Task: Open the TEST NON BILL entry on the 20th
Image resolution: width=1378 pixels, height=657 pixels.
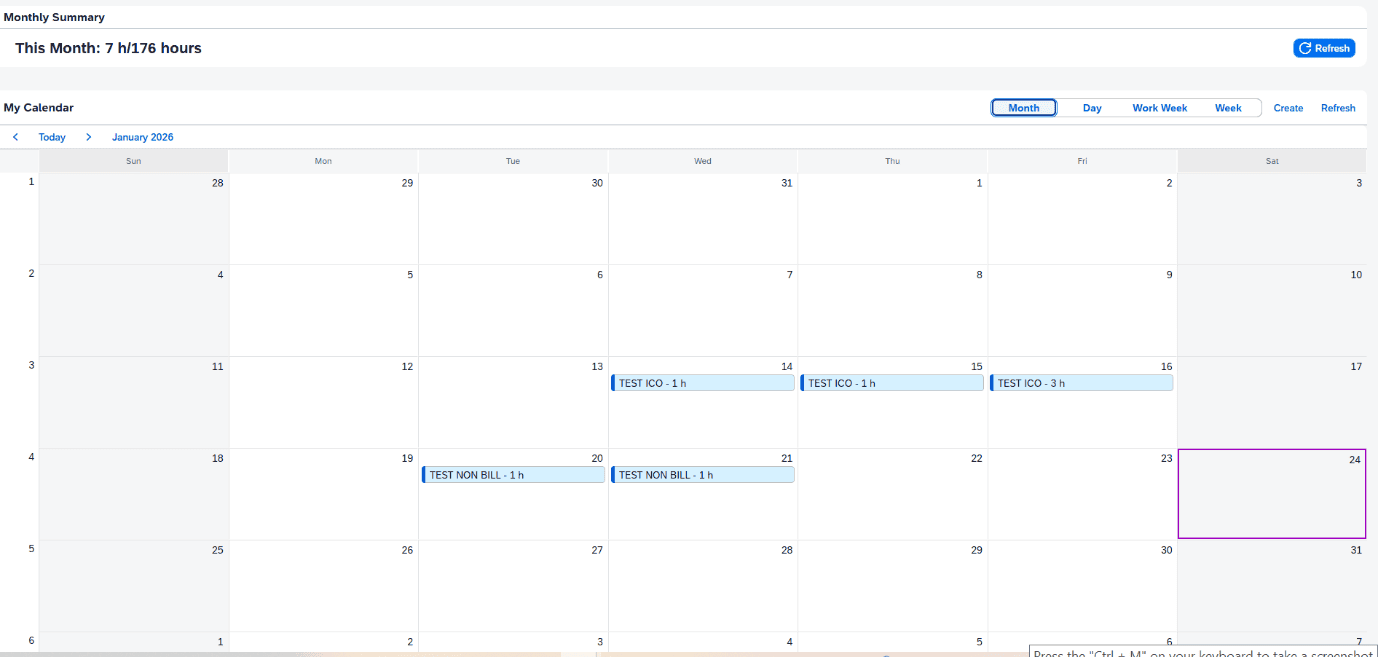Action: pyautogui.click(x=513, y=475)
